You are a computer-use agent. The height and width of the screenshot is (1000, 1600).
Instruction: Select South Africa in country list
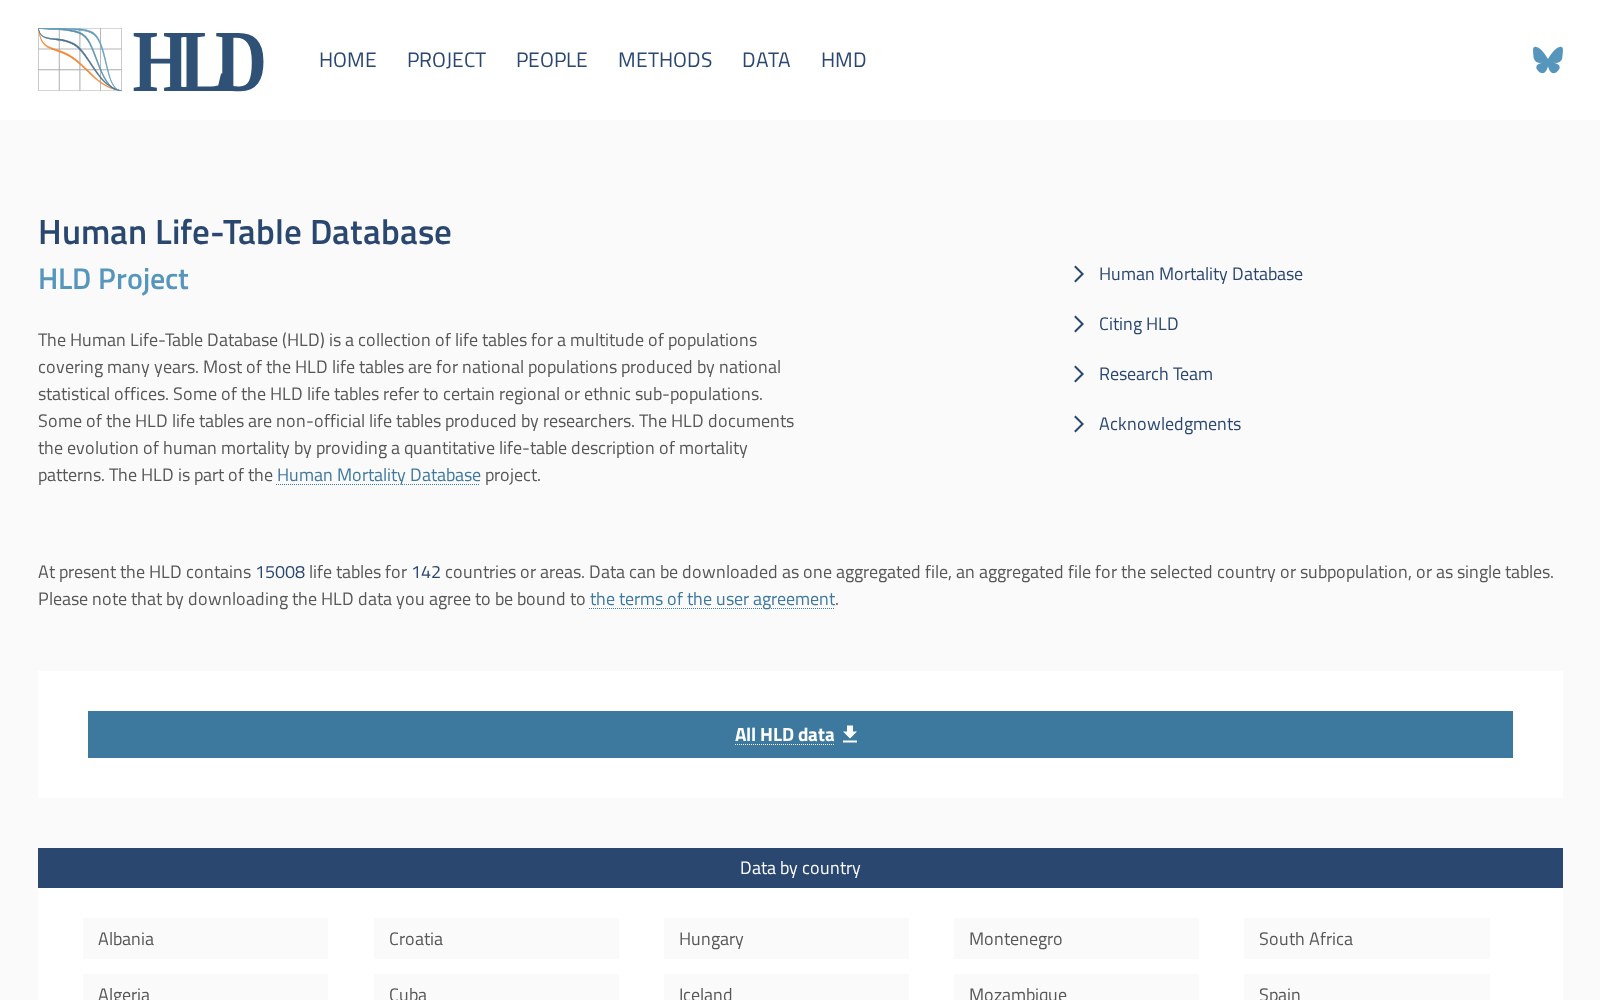pyautogui.click(x=1367, y=939)
